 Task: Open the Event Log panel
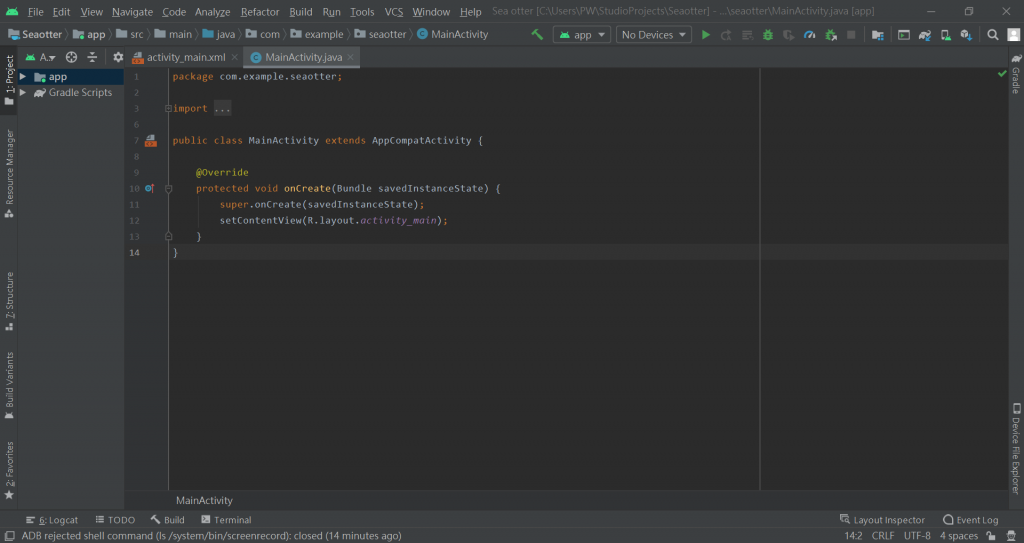coord(970,520)
